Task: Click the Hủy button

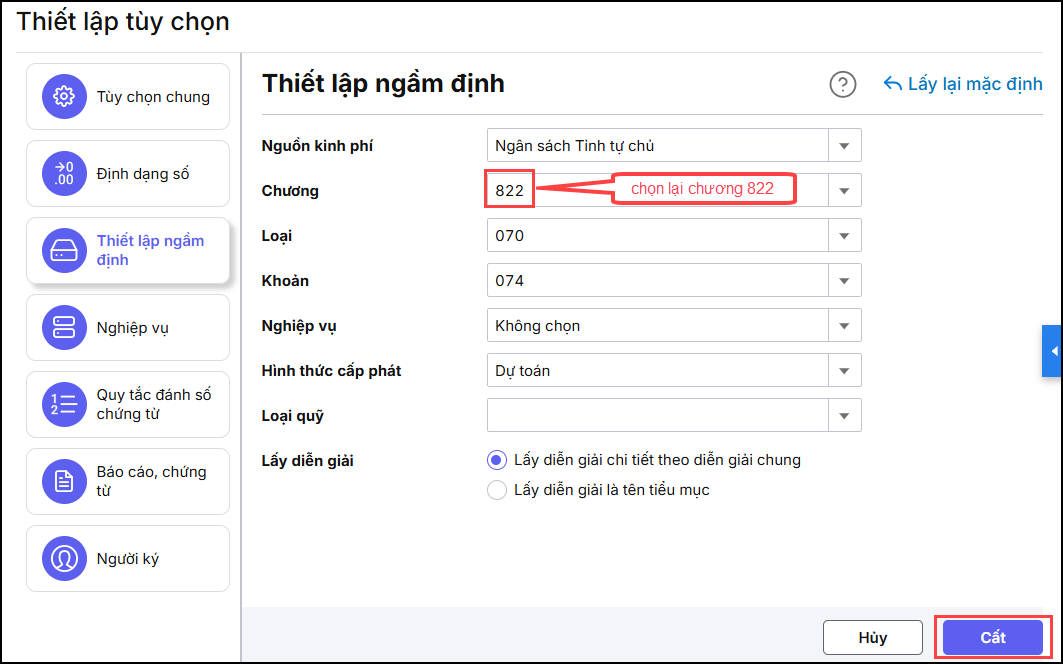Action: click(873, 638)
